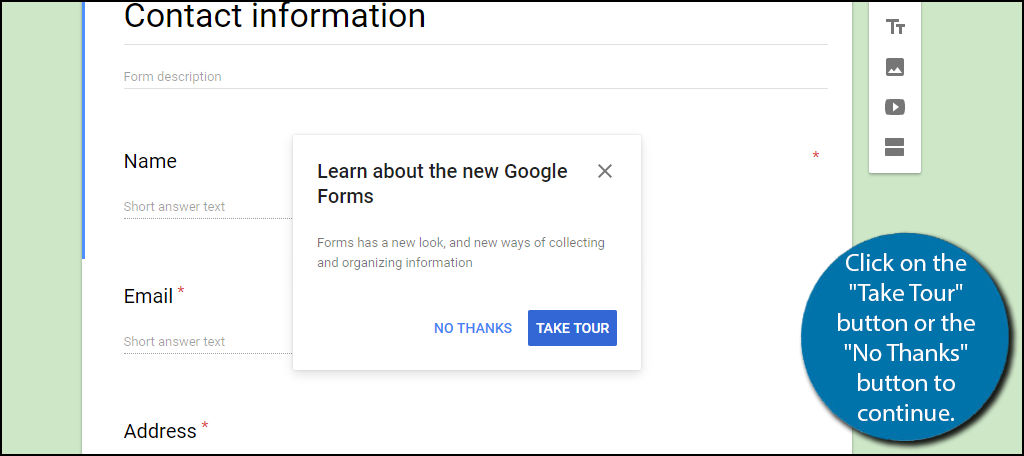Start the tour with TAKE TOUR

pyautogui.click(x=572, y=328)
